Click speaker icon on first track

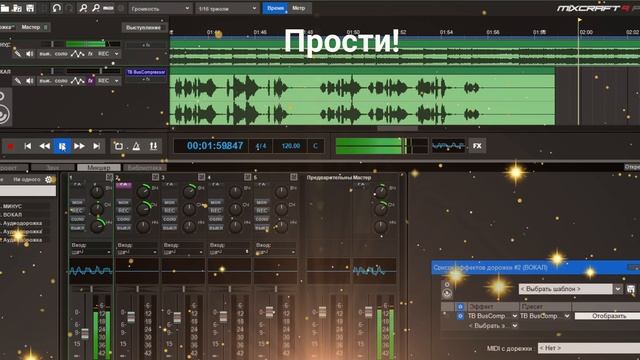pos(30,54)
